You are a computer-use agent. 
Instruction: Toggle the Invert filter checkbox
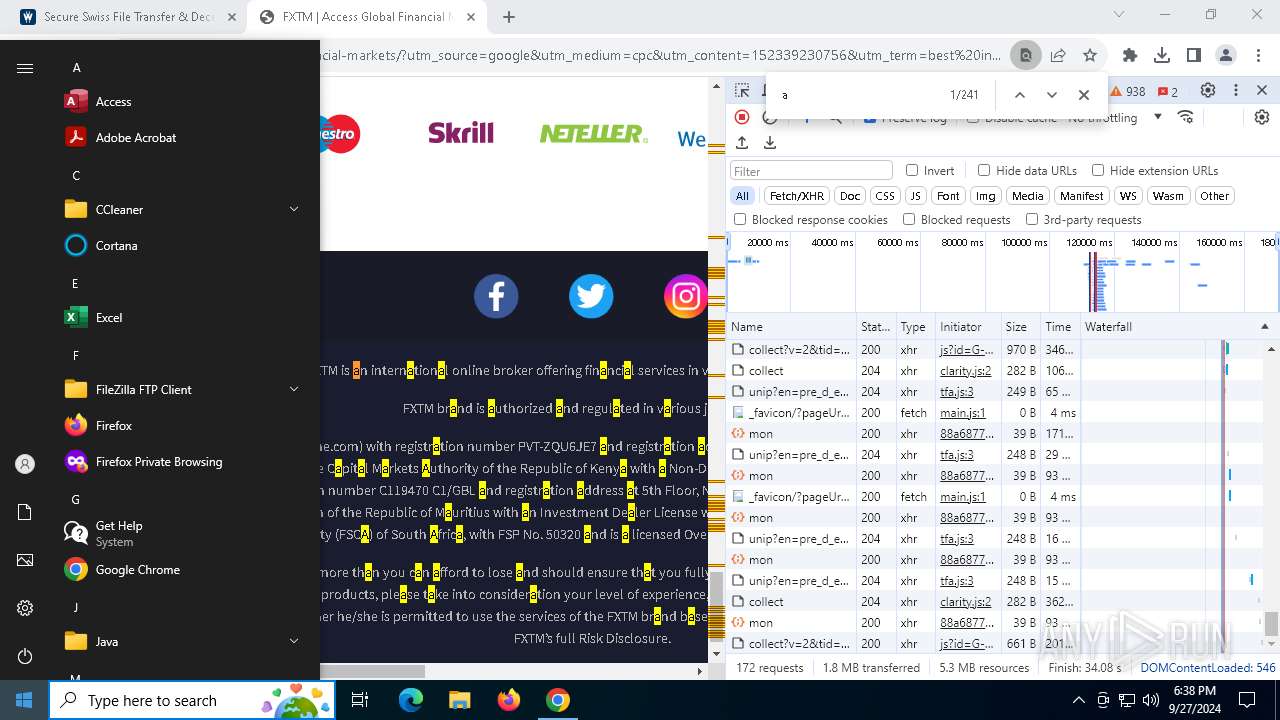(x=912, y=170)
